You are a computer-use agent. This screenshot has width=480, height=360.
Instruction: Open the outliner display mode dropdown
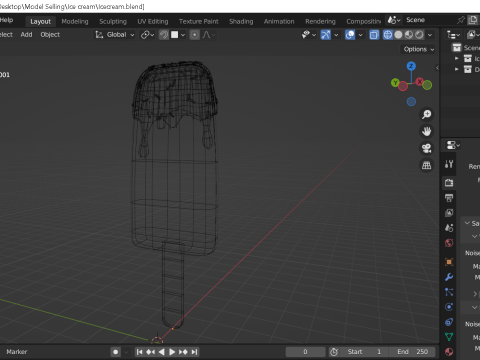(x=473, y=35)
